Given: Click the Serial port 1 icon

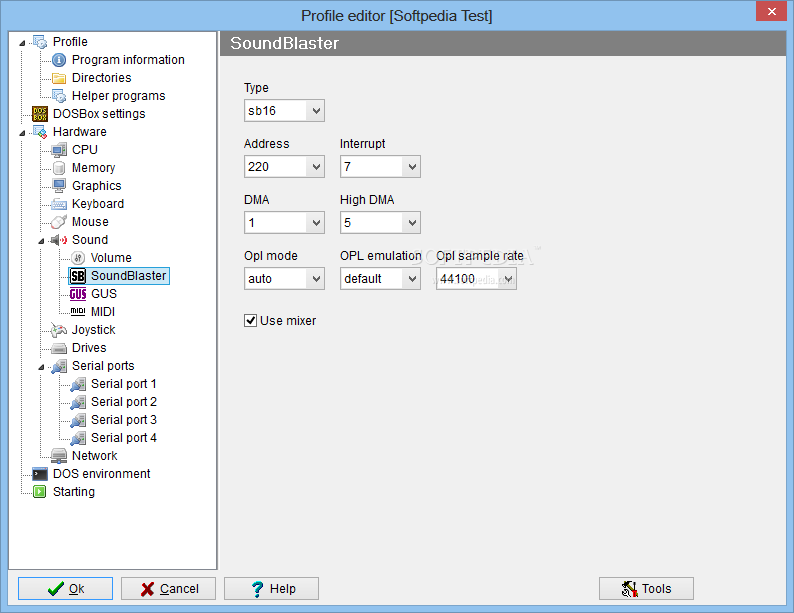Looking at the screenshot, I should click(78, 384).
